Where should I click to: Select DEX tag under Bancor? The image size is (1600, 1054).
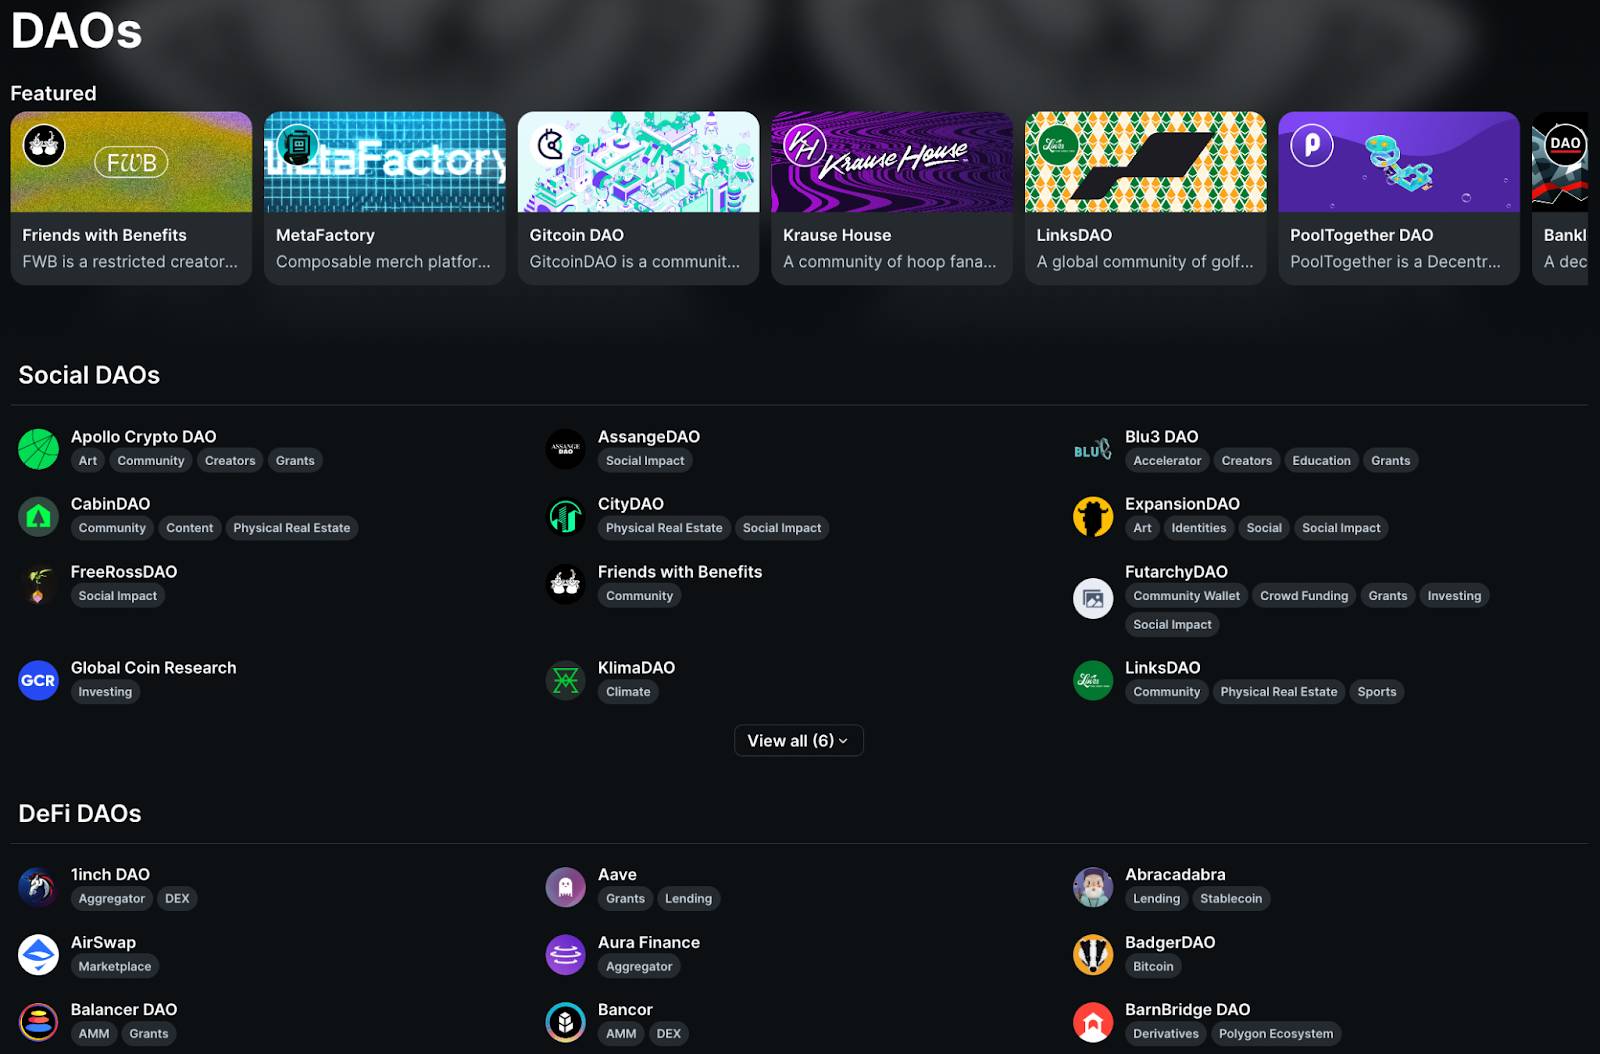669,1034
